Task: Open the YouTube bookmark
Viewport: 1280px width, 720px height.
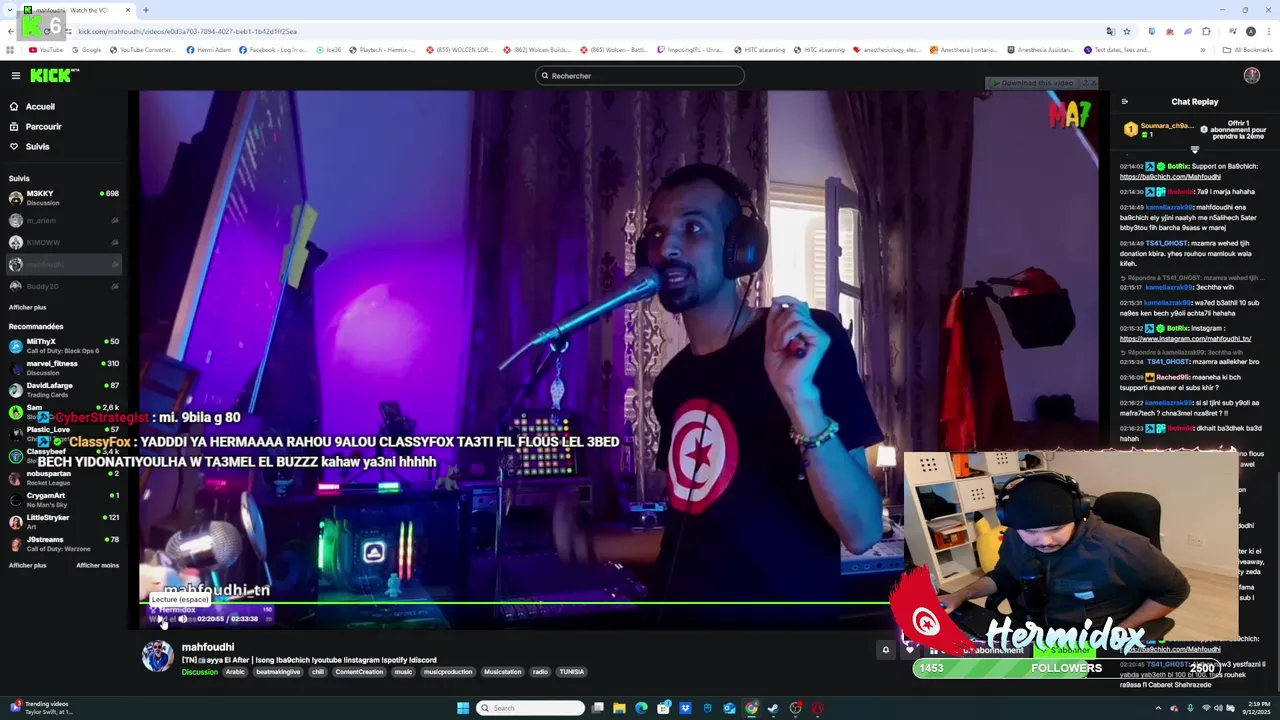Action: click(x=46, y=50)
